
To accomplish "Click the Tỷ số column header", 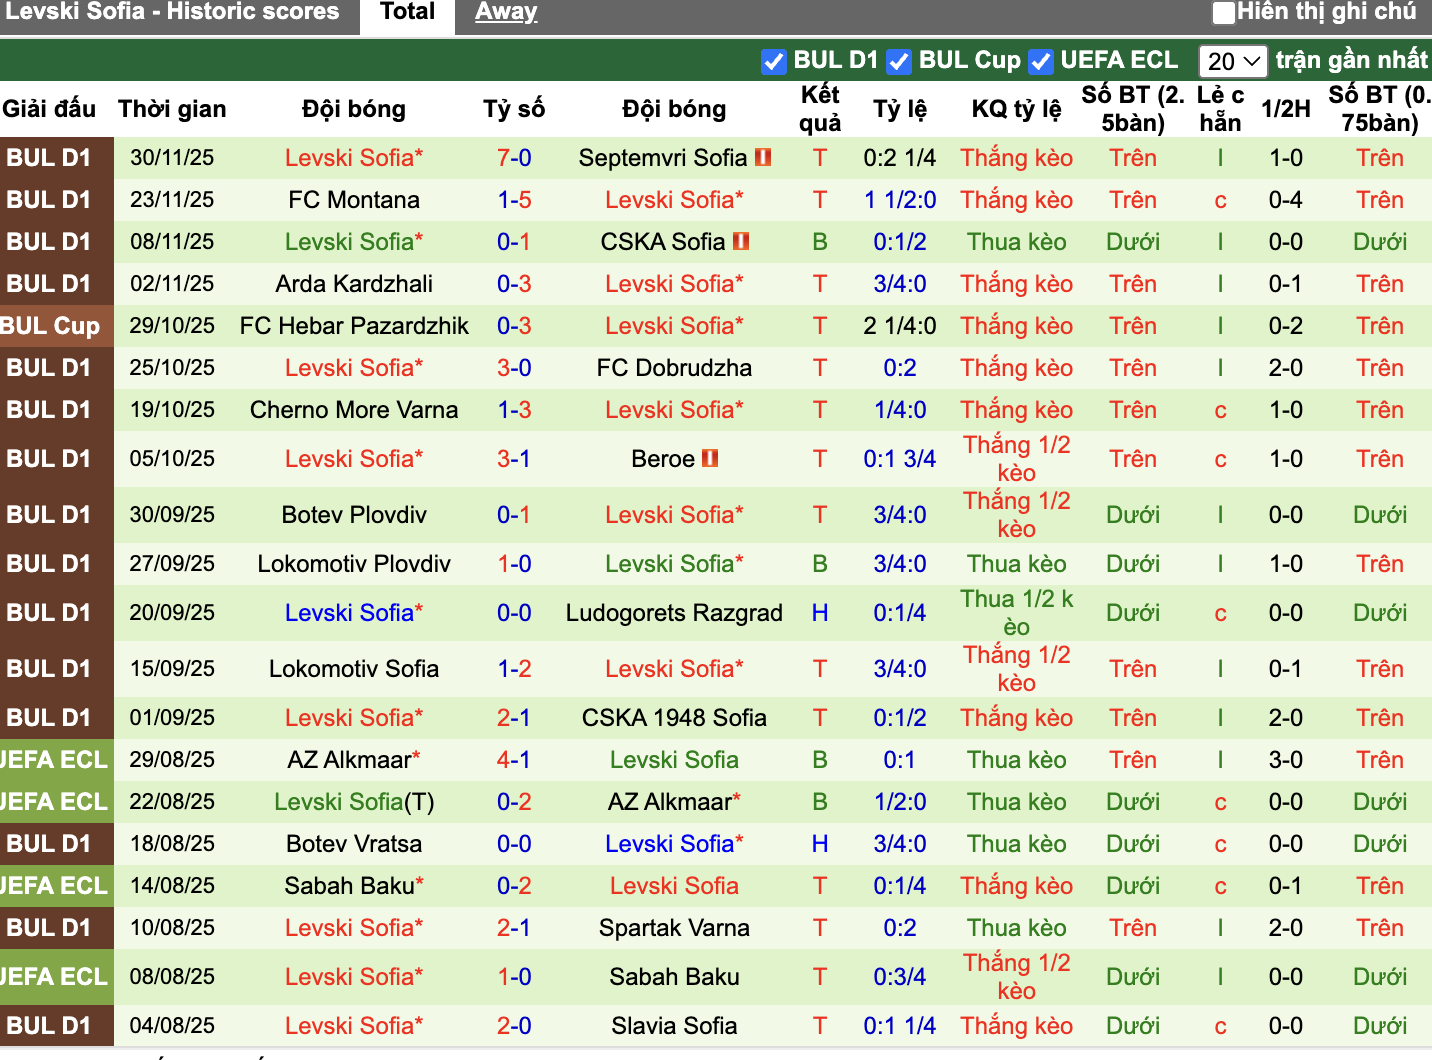I will coord(514,109).
